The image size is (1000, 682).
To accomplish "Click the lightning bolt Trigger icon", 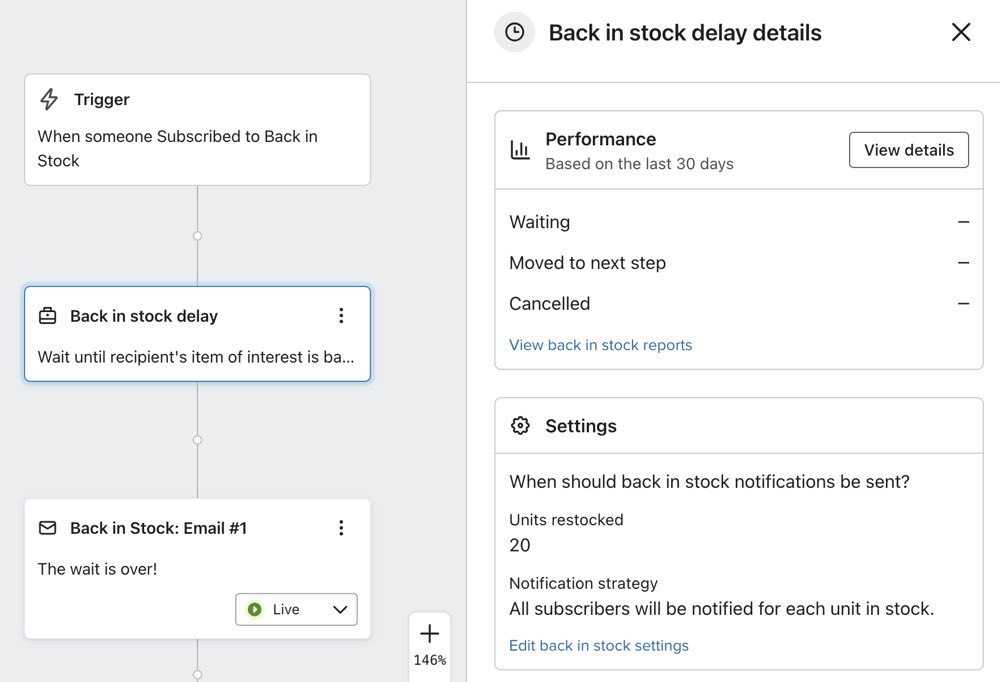I will click(48, 100).
